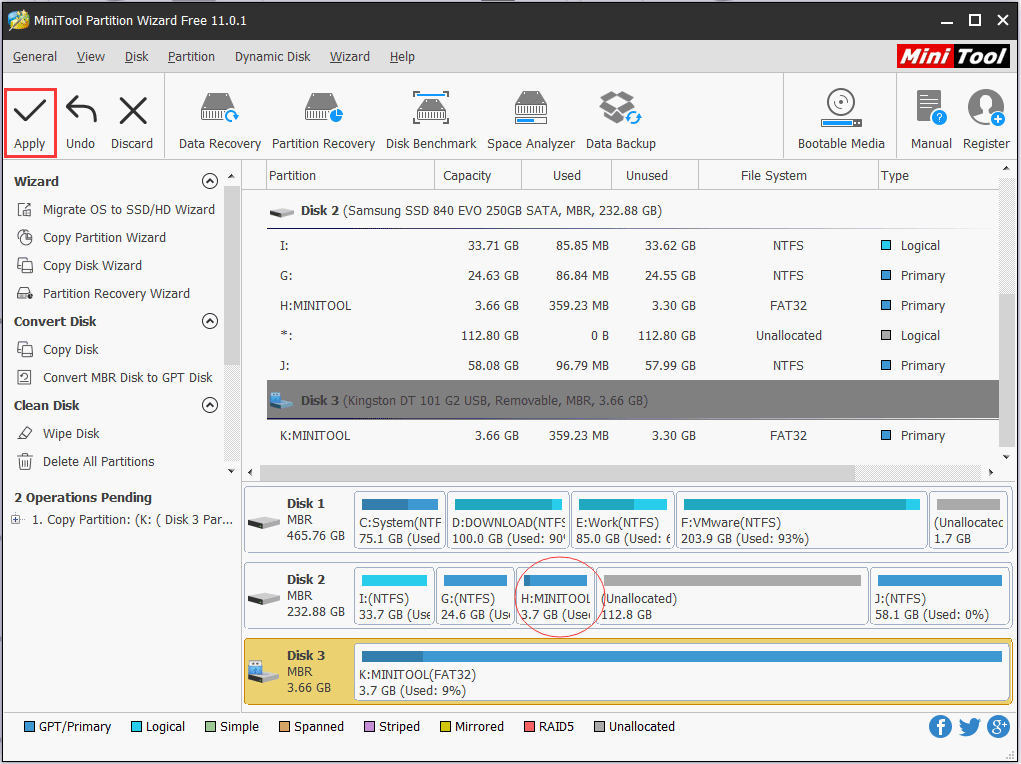Expand pending operation 1 Copy Partition

pos(16,520)
